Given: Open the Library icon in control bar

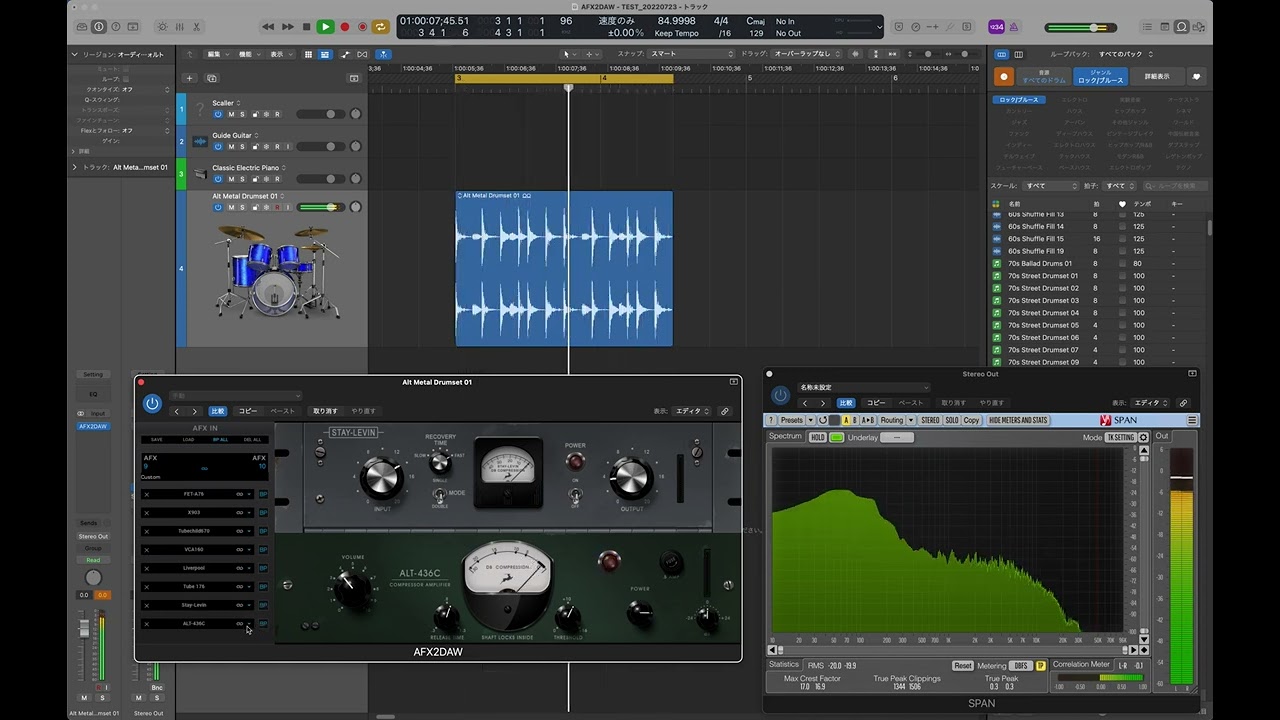Looking at the screenshot, I should coord(80,27).
